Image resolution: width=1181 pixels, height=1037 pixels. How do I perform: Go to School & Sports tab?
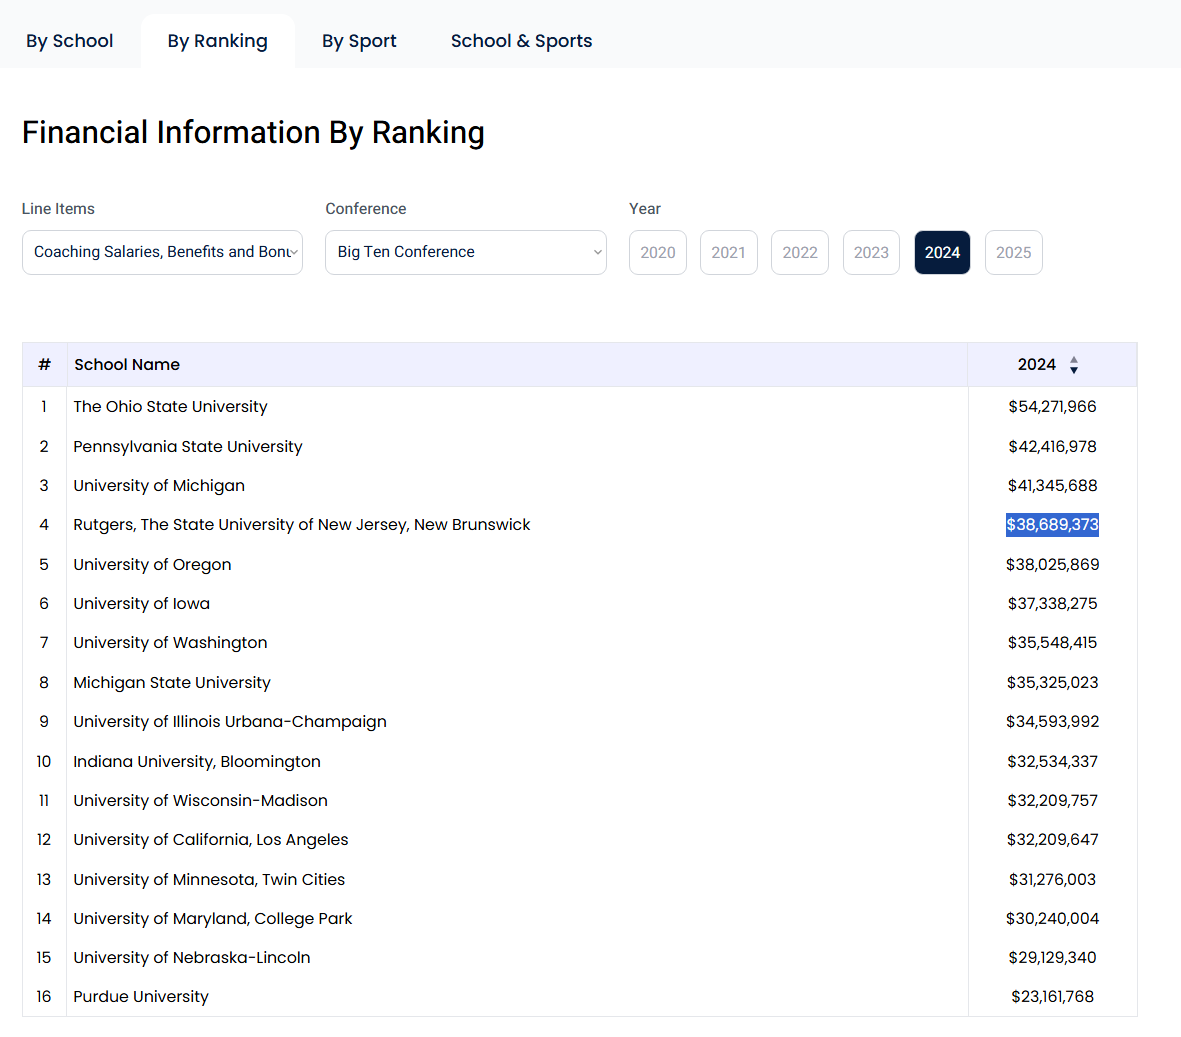tap(521, 41)
